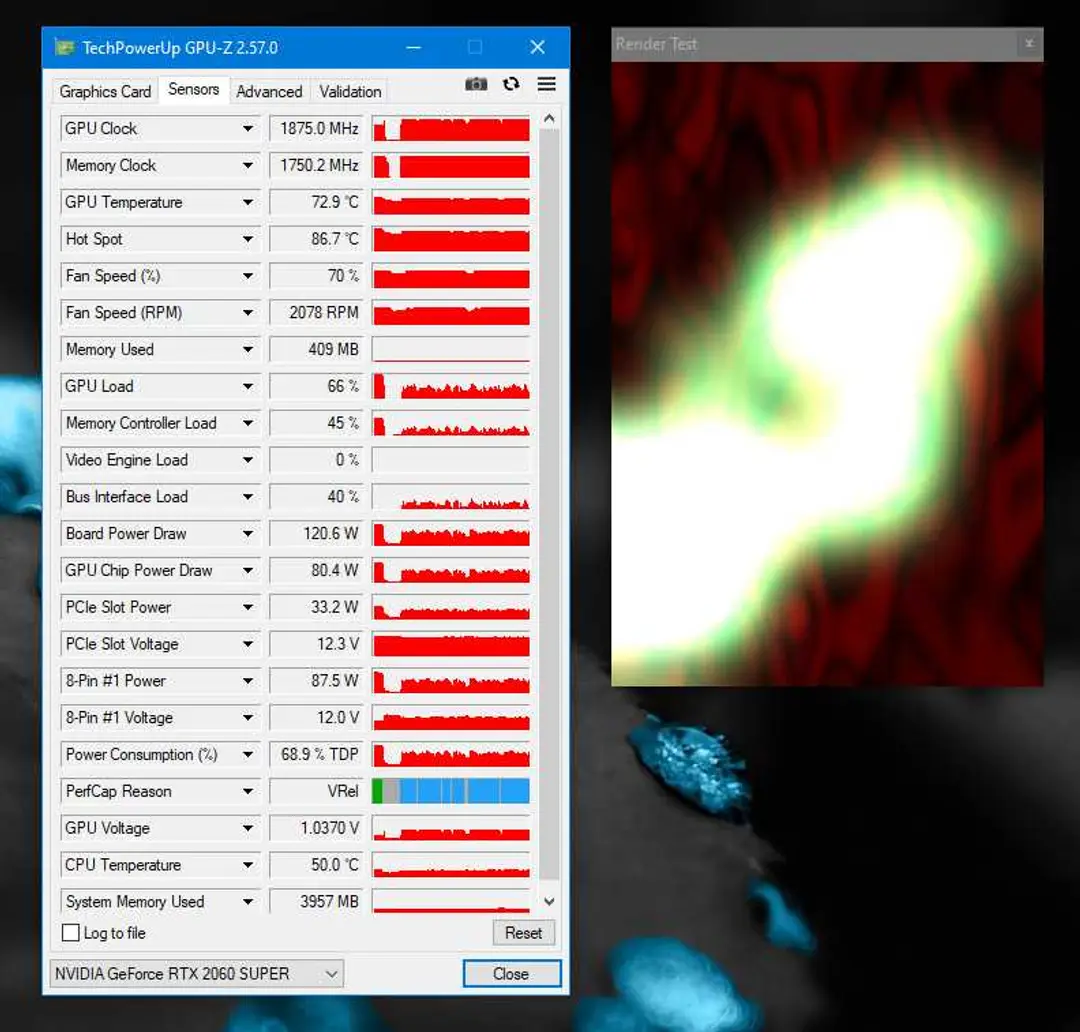The height and width of the screenshot is (1032, 1080).
Task: Open the PerfCap Reason dropdown arrow
Action: tap(247, 792)
